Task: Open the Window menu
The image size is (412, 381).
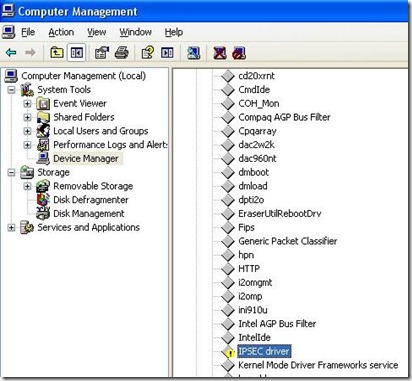Action: [135, 32]
